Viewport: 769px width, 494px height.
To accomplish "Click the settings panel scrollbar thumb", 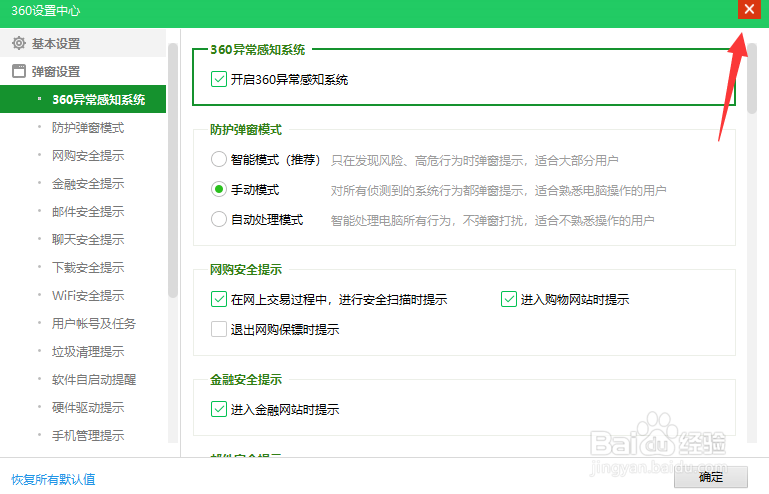I will point(752,78).
